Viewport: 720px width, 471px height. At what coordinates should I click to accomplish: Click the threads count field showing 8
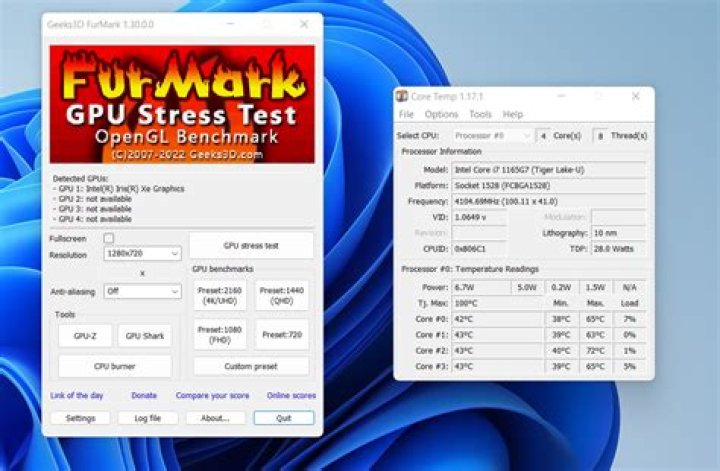(x=600, y=136)
